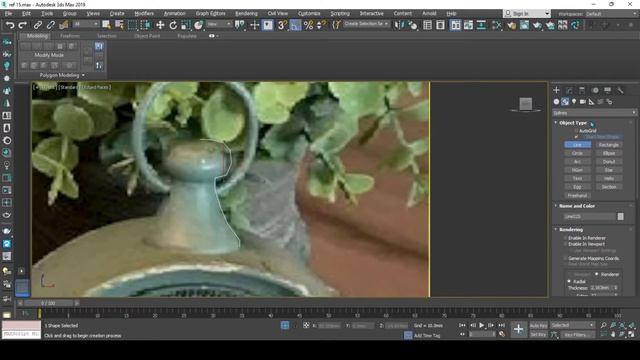The height and width of the screenshot is (360, 640).
Task: Activate the Select and Move tool
Action: click(x=160, y=25)
